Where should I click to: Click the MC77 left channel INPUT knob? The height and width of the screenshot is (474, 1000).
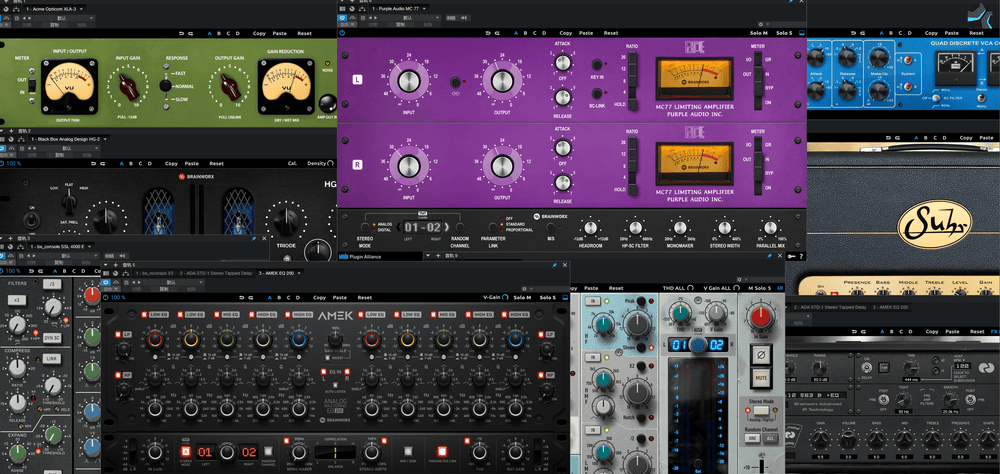[409, 81]
